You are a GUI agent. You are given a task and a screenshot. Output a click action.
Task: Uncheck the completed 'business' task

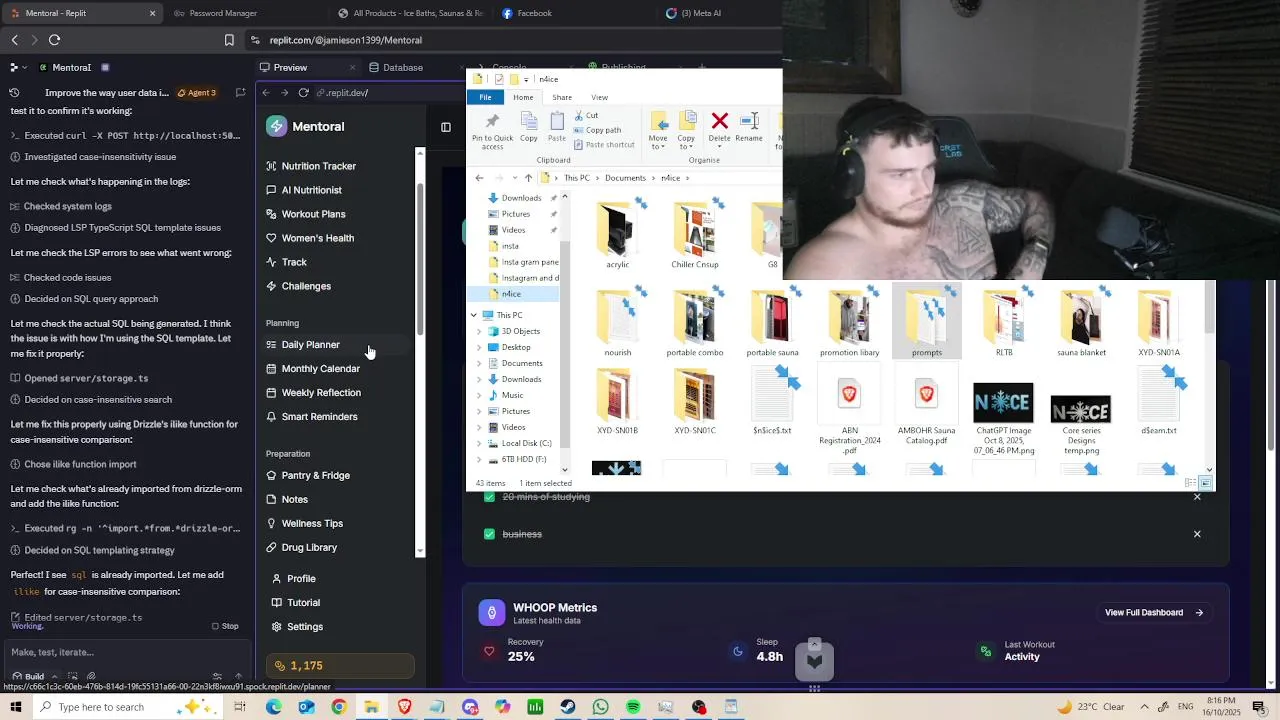[x=489, y=534]
